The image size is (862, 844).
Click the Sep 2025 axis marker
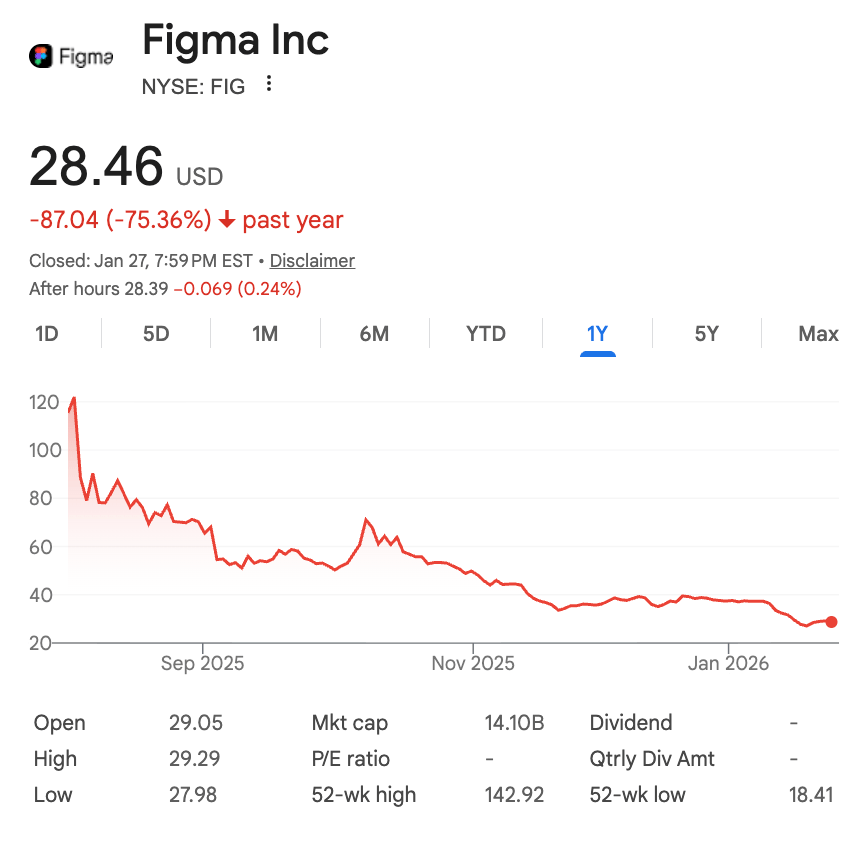click(x=202, y=663)
